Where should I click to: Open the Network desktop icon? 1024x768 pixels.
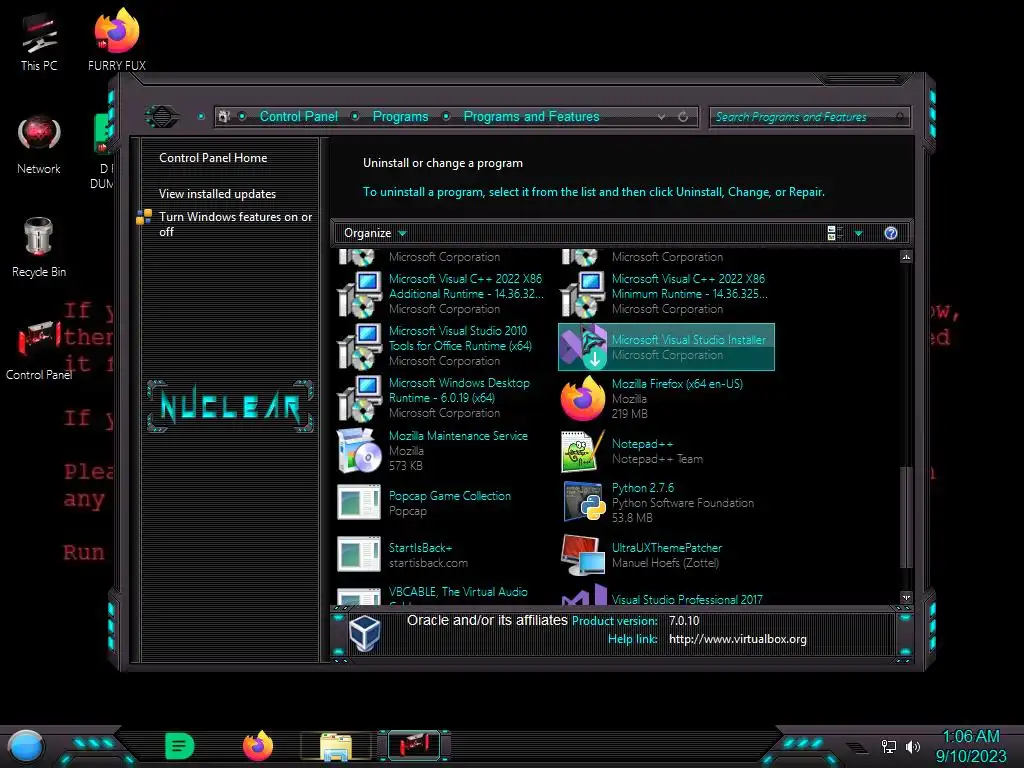point(39,145)
